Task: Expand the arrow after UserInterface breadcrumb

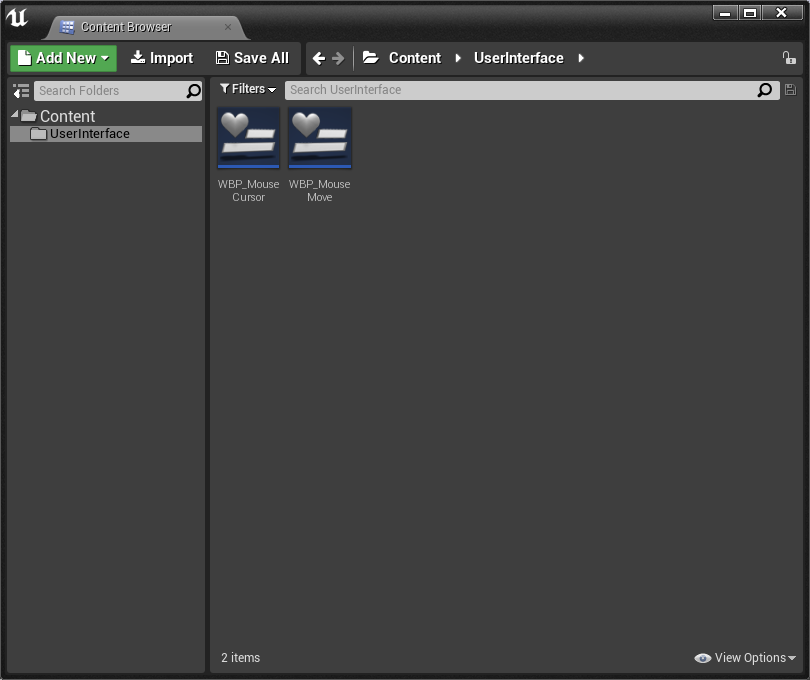Action: [x=581, y=58]
